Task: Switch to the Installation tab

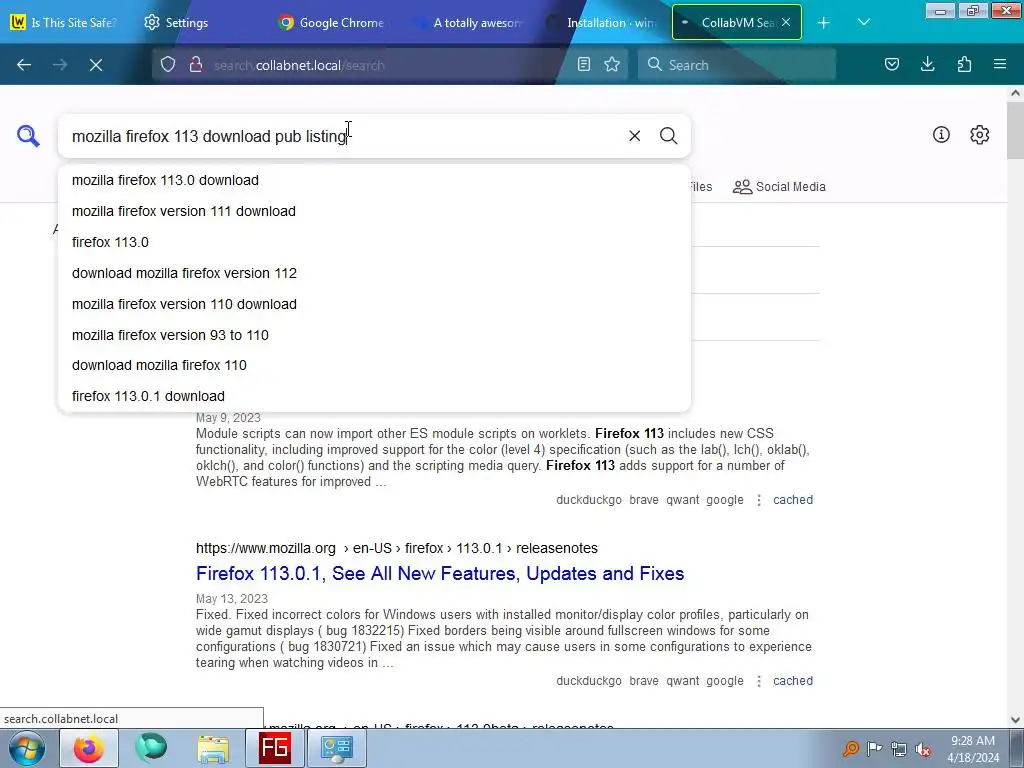Action: point(603,22)
